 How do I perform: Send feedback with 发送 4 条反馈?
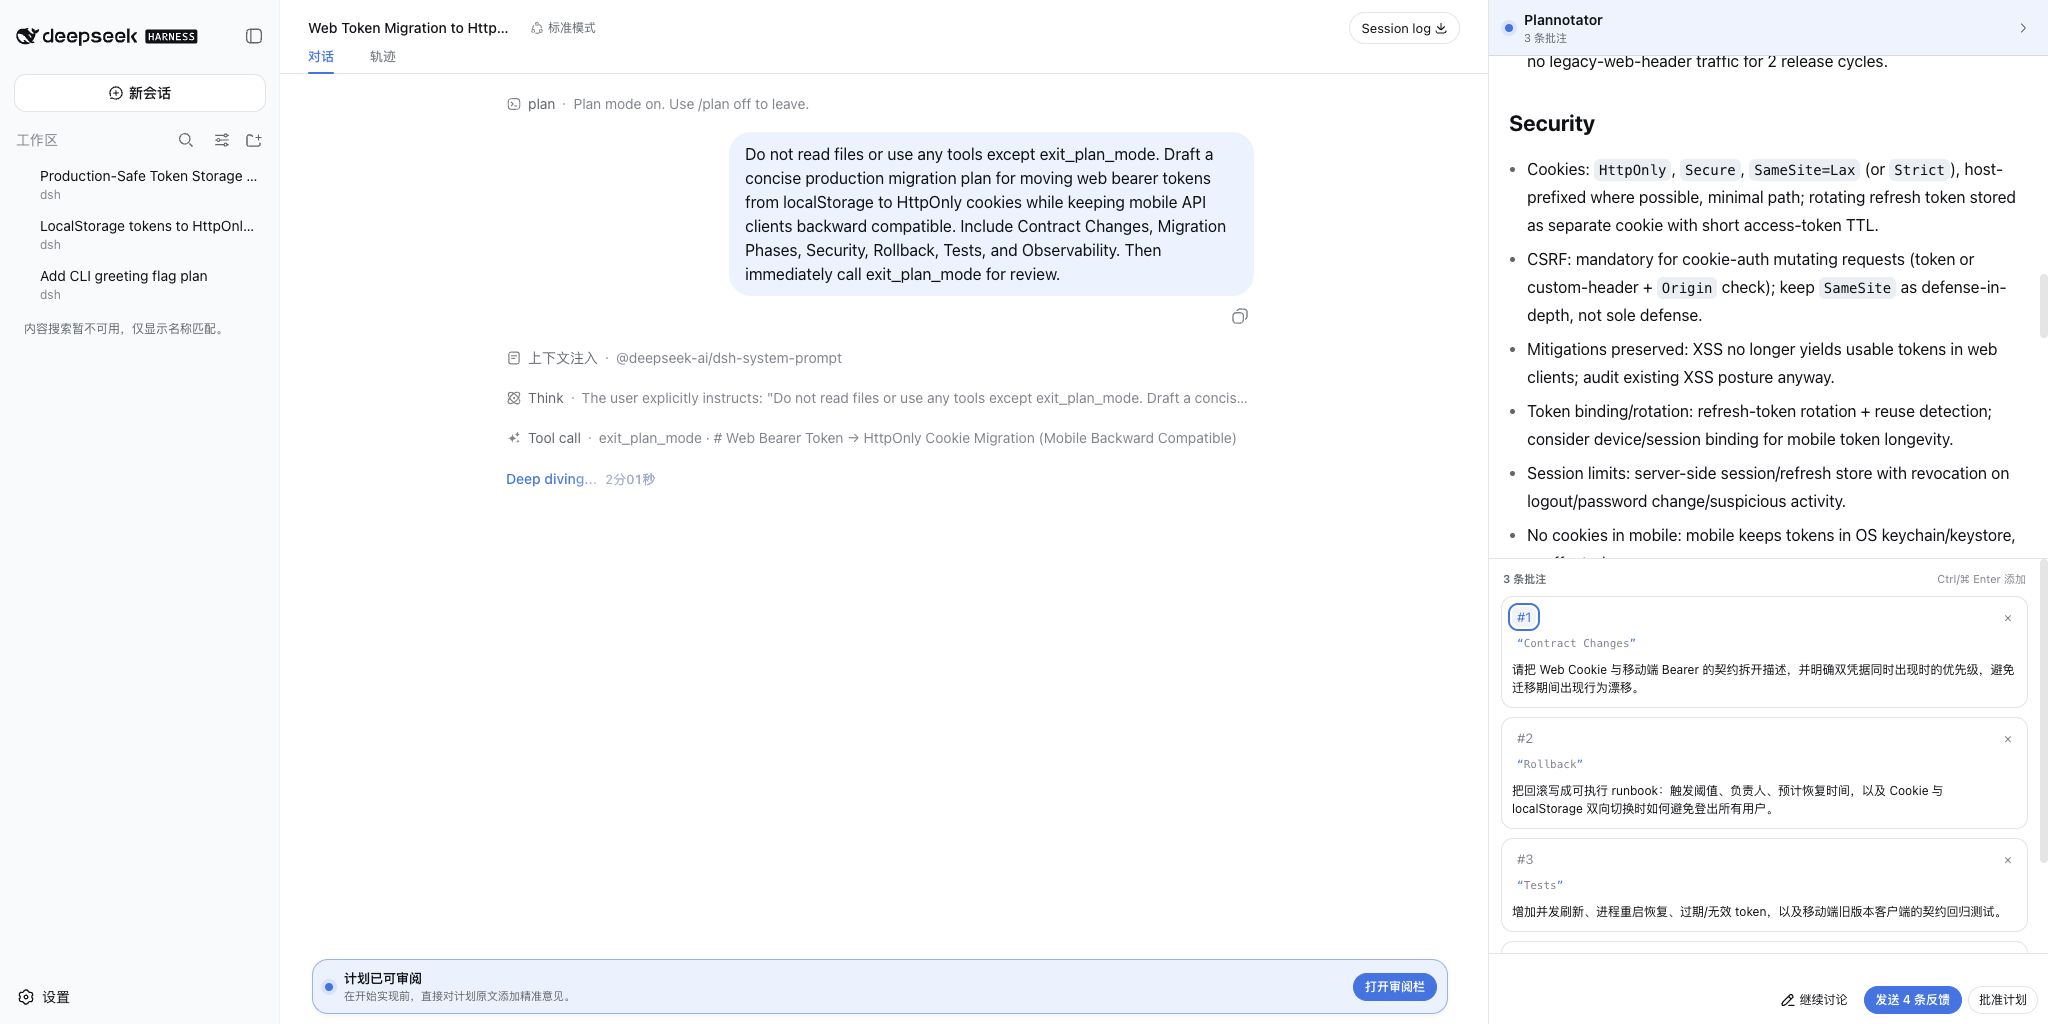tap(1912, 1000)
